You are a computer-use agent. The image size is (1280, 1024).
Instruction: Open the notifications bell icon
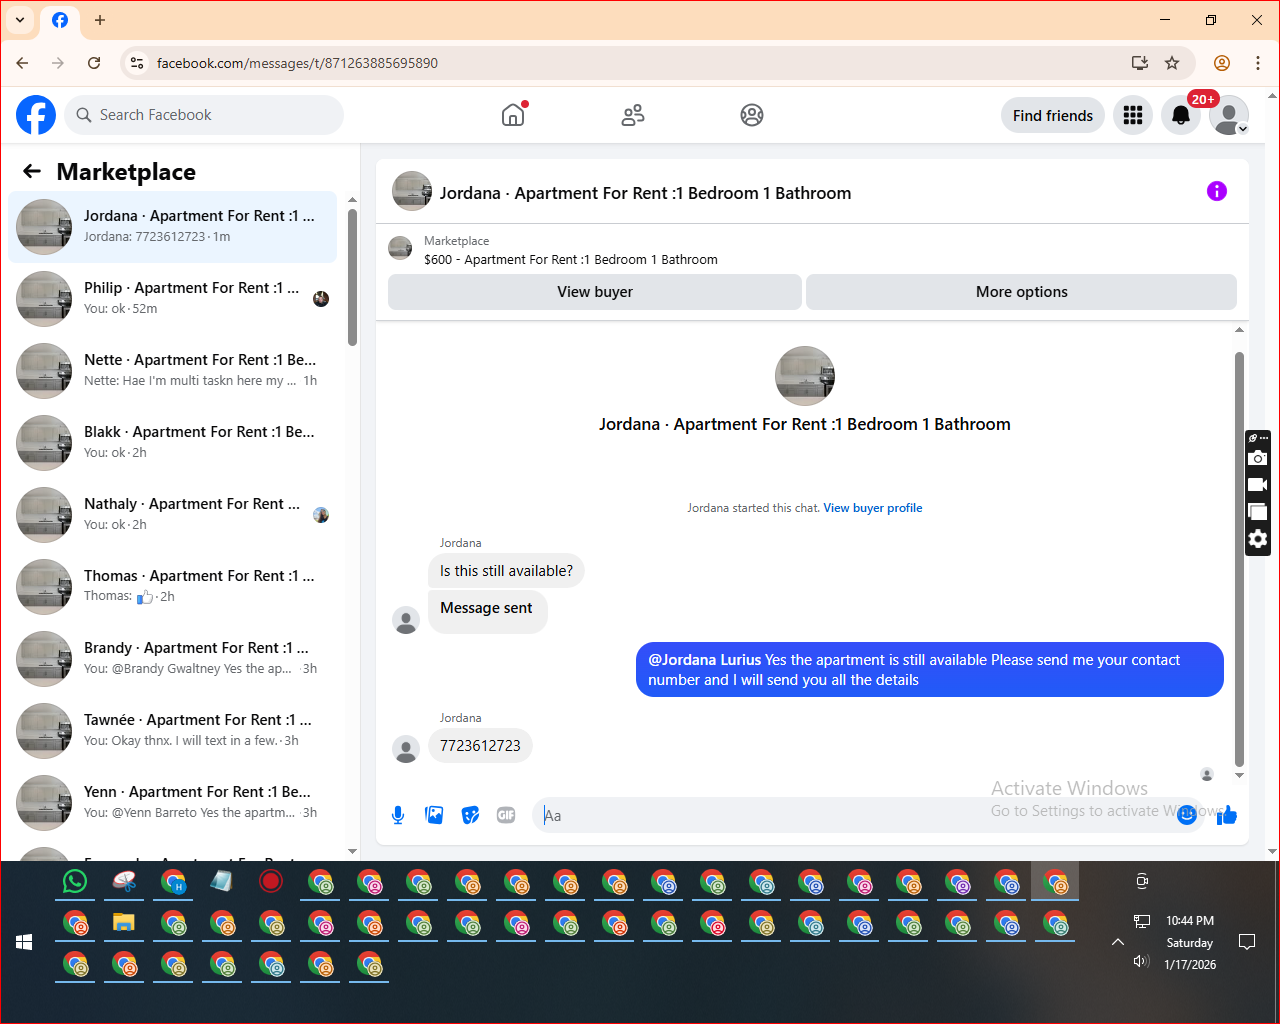[x=1181, y=115]
